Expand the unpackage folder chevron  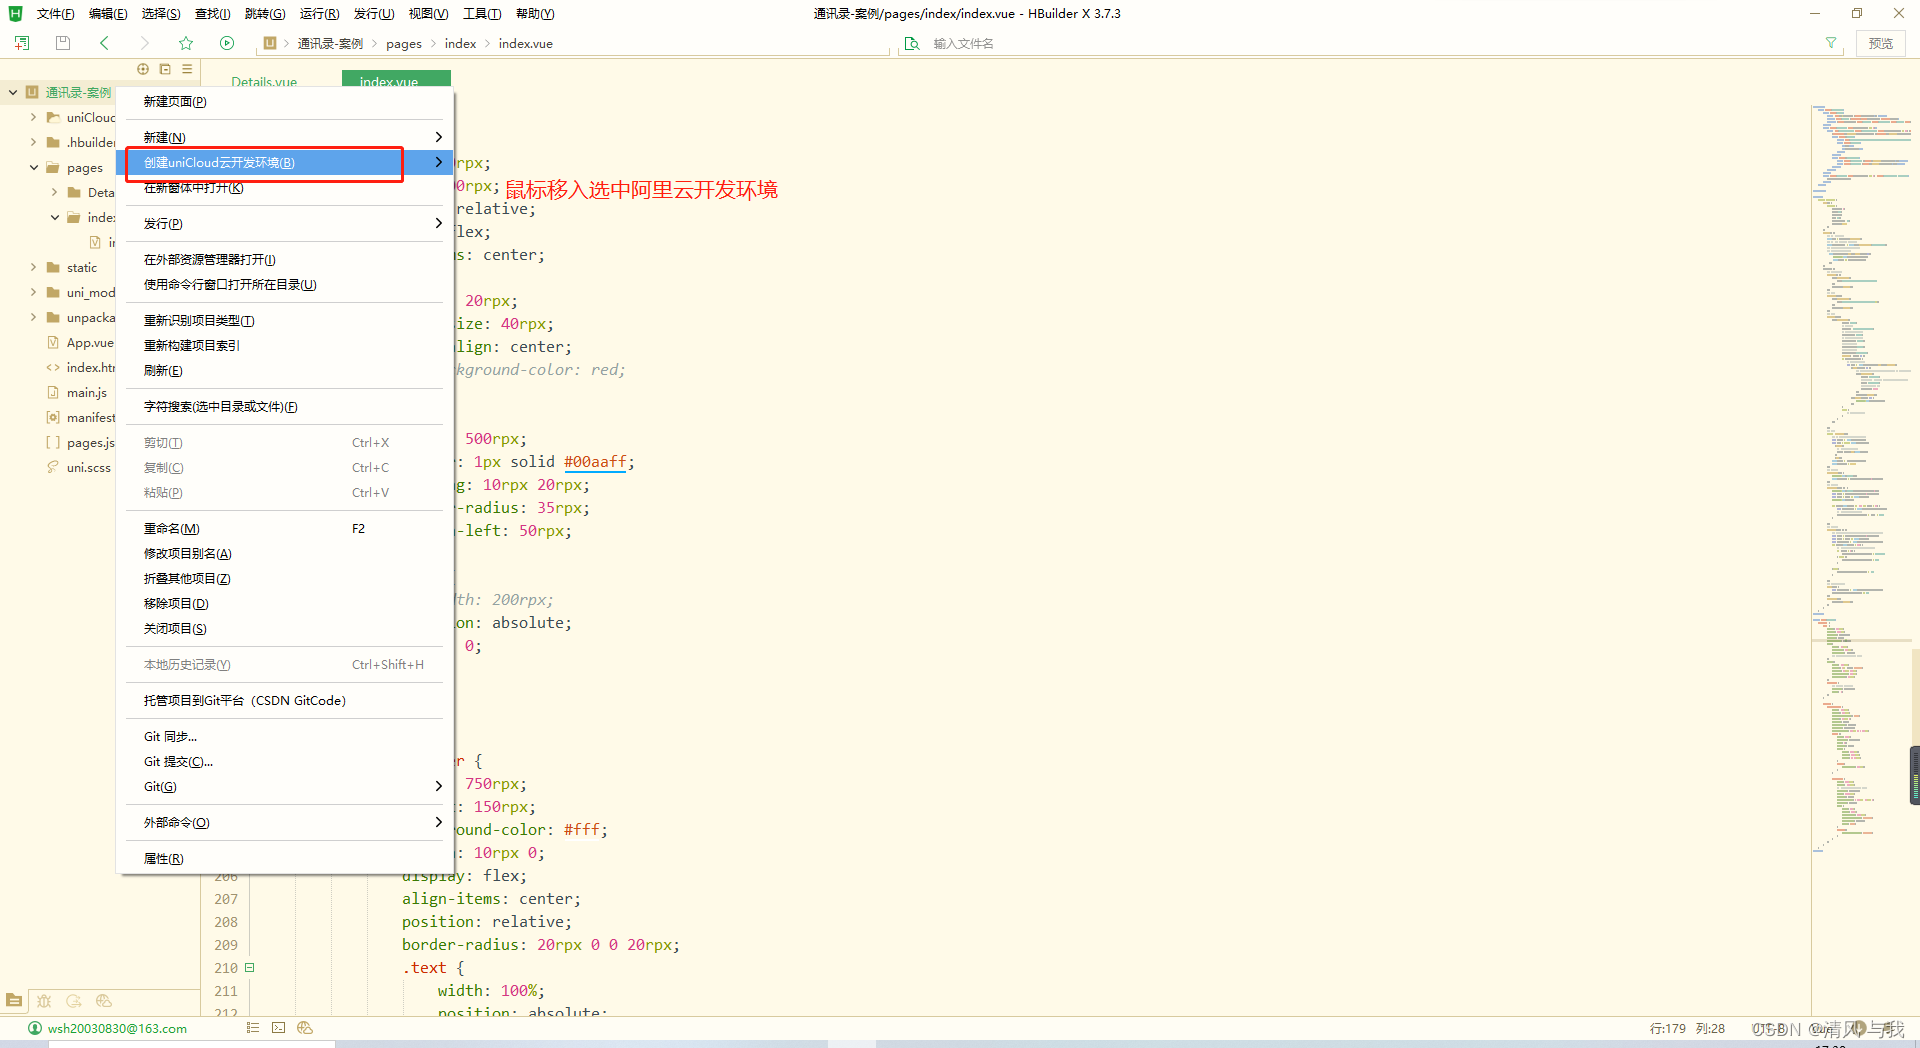coord(33,317)
